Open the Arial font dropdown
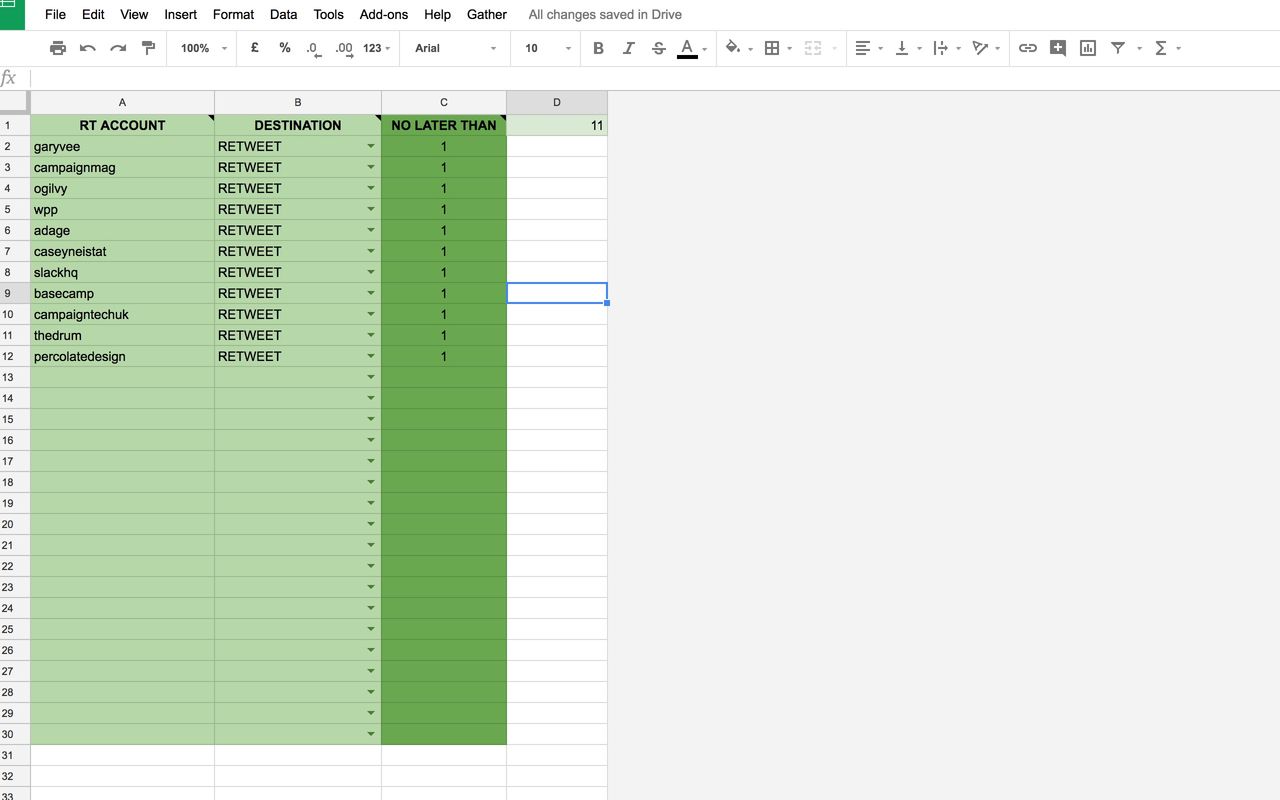The width and height of the screenshot is (1280, 800). tap(455, 48)
